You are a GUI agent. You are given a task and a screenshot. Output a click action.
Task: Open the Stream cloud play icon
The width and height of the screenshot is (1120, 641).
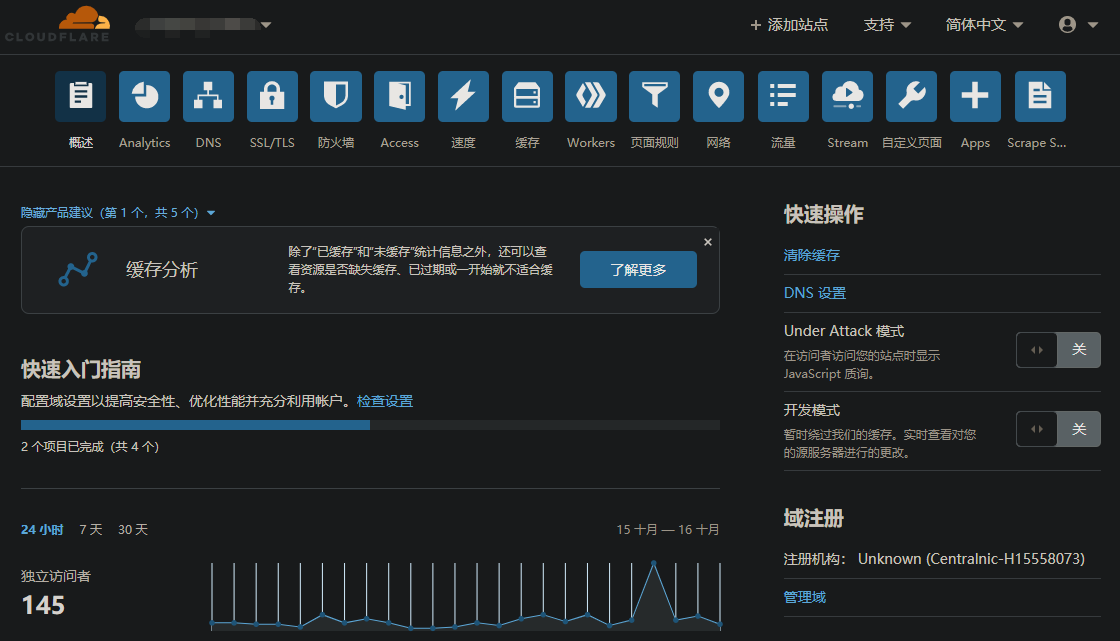point(847,96)
